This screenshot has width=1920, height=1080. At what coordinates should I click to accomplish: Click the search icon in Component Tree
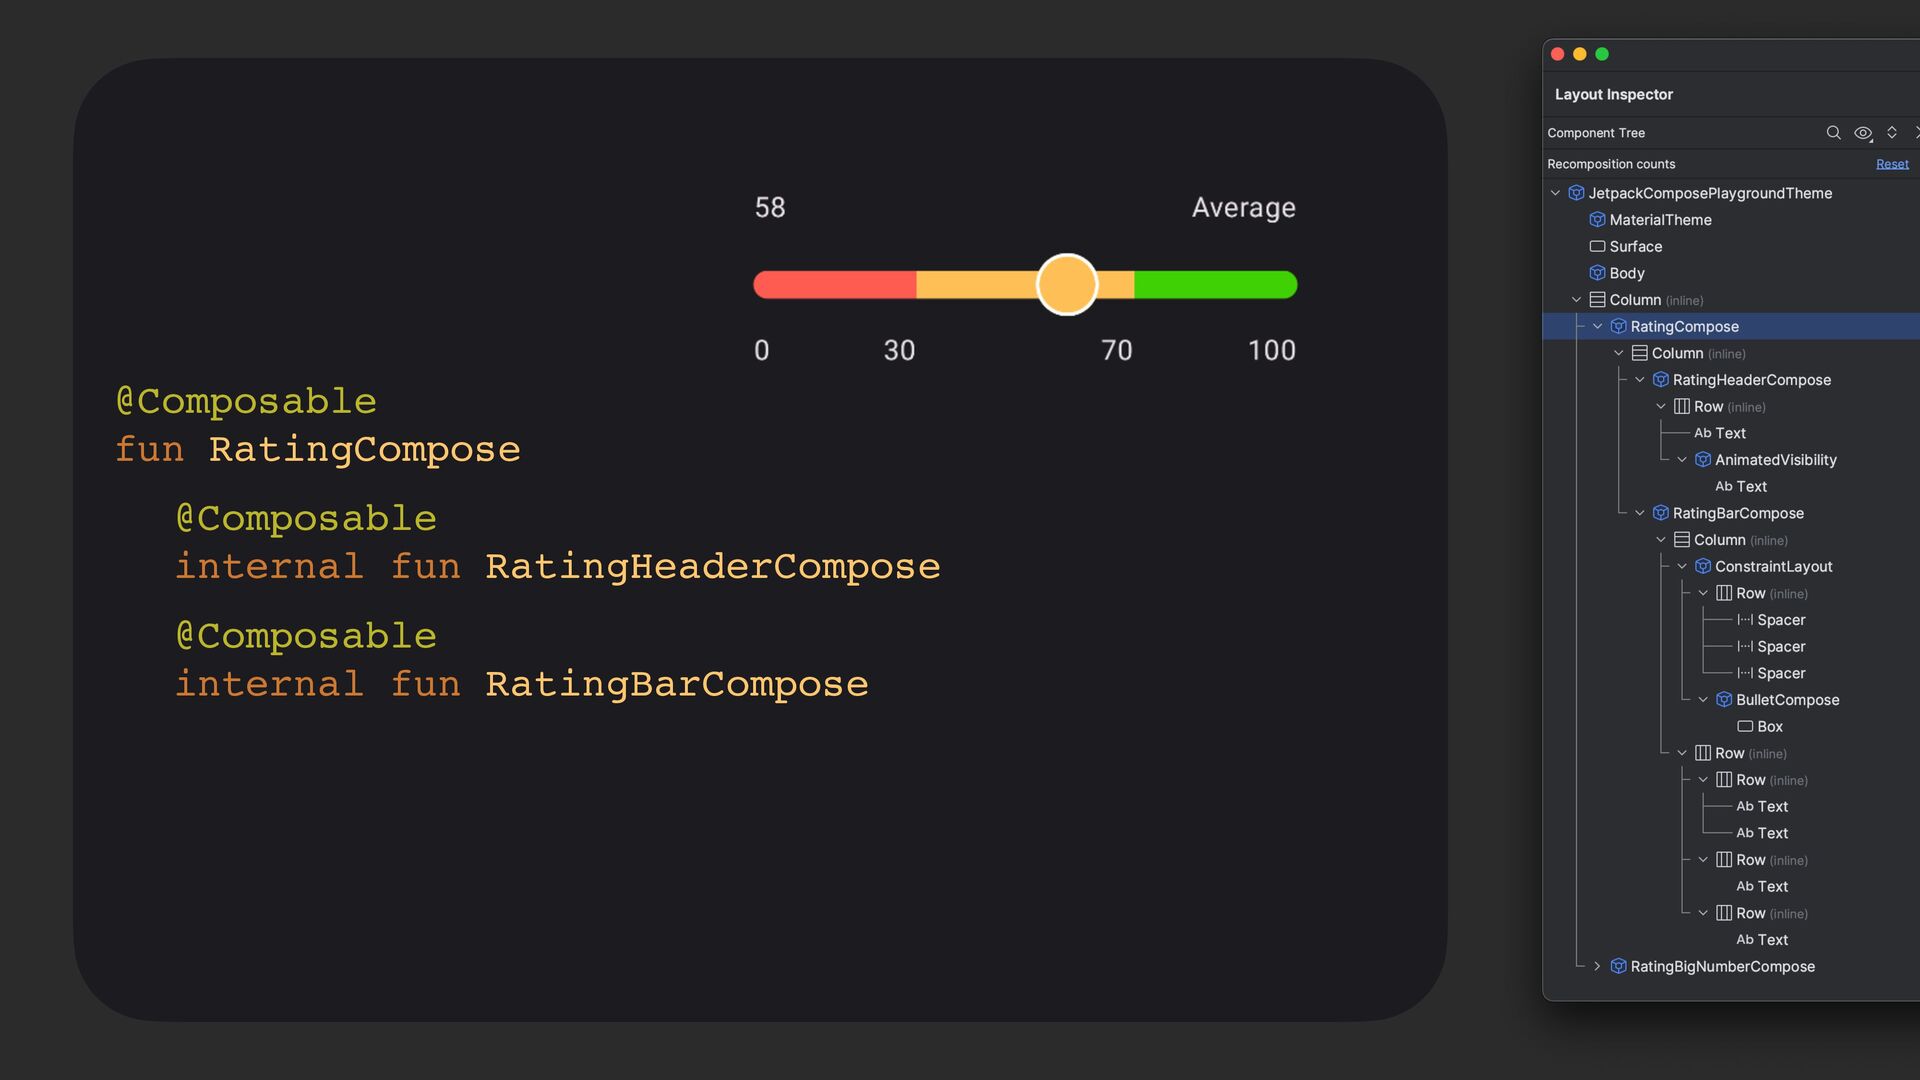[x=1833, y=133]
